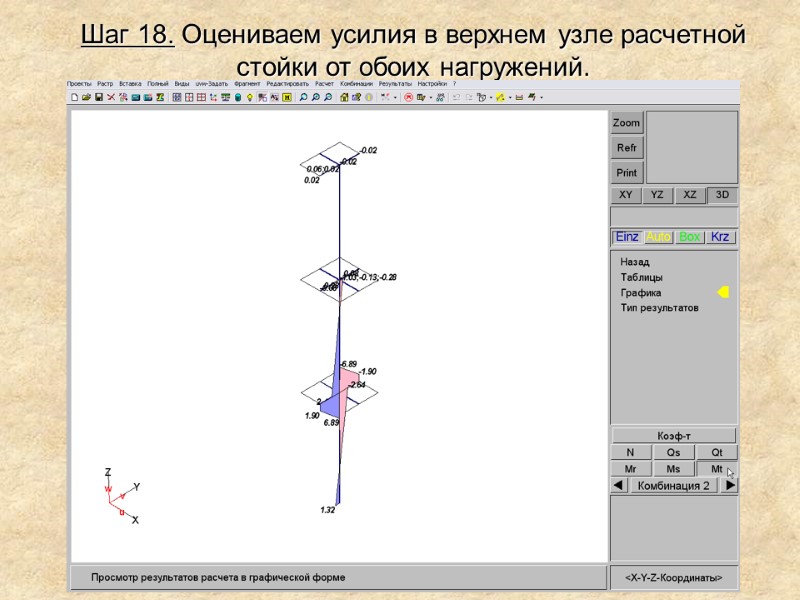Open the Настройки menu

(432, 84)
